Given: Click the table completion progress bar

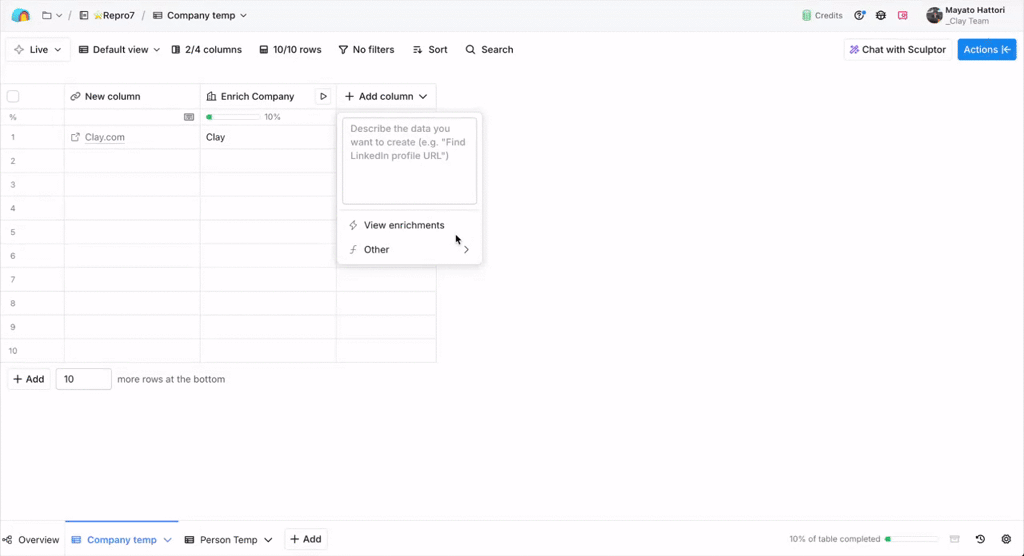Looking at the screenshot, I should point(910,540).
